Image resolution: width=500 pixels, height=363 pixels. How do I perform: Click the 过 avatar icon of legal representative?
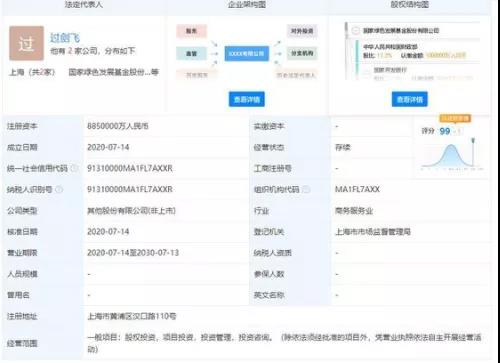[x=26, y=43]
